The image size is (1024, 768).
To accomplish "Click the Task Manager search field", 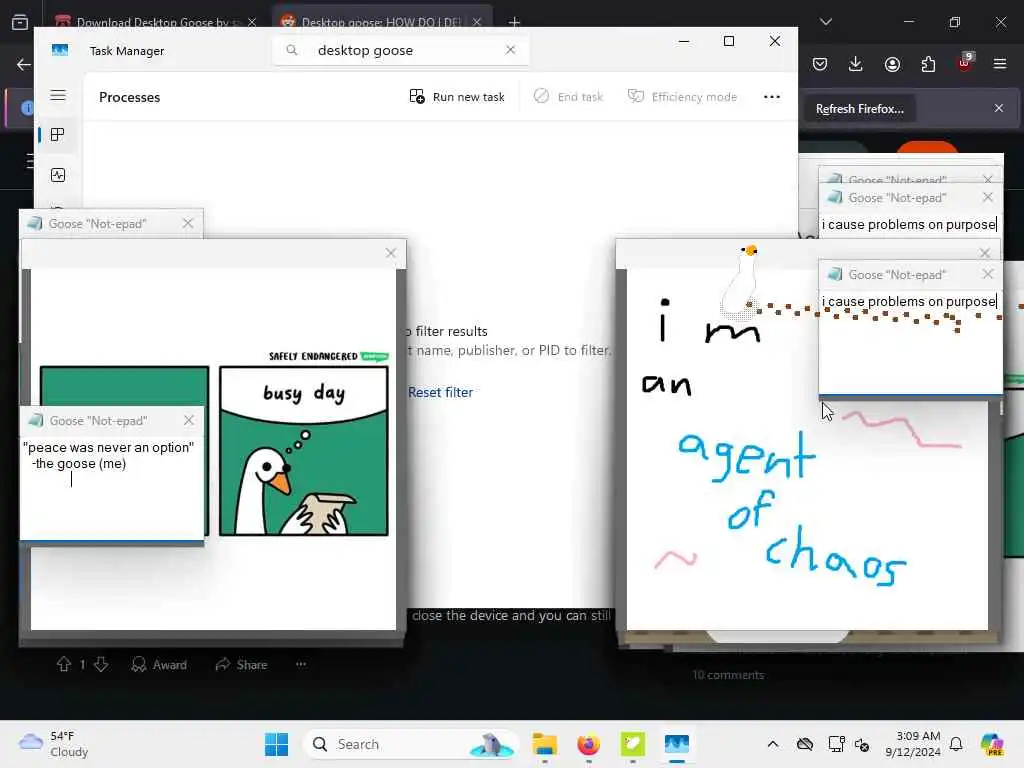I will tap(400, 50).
